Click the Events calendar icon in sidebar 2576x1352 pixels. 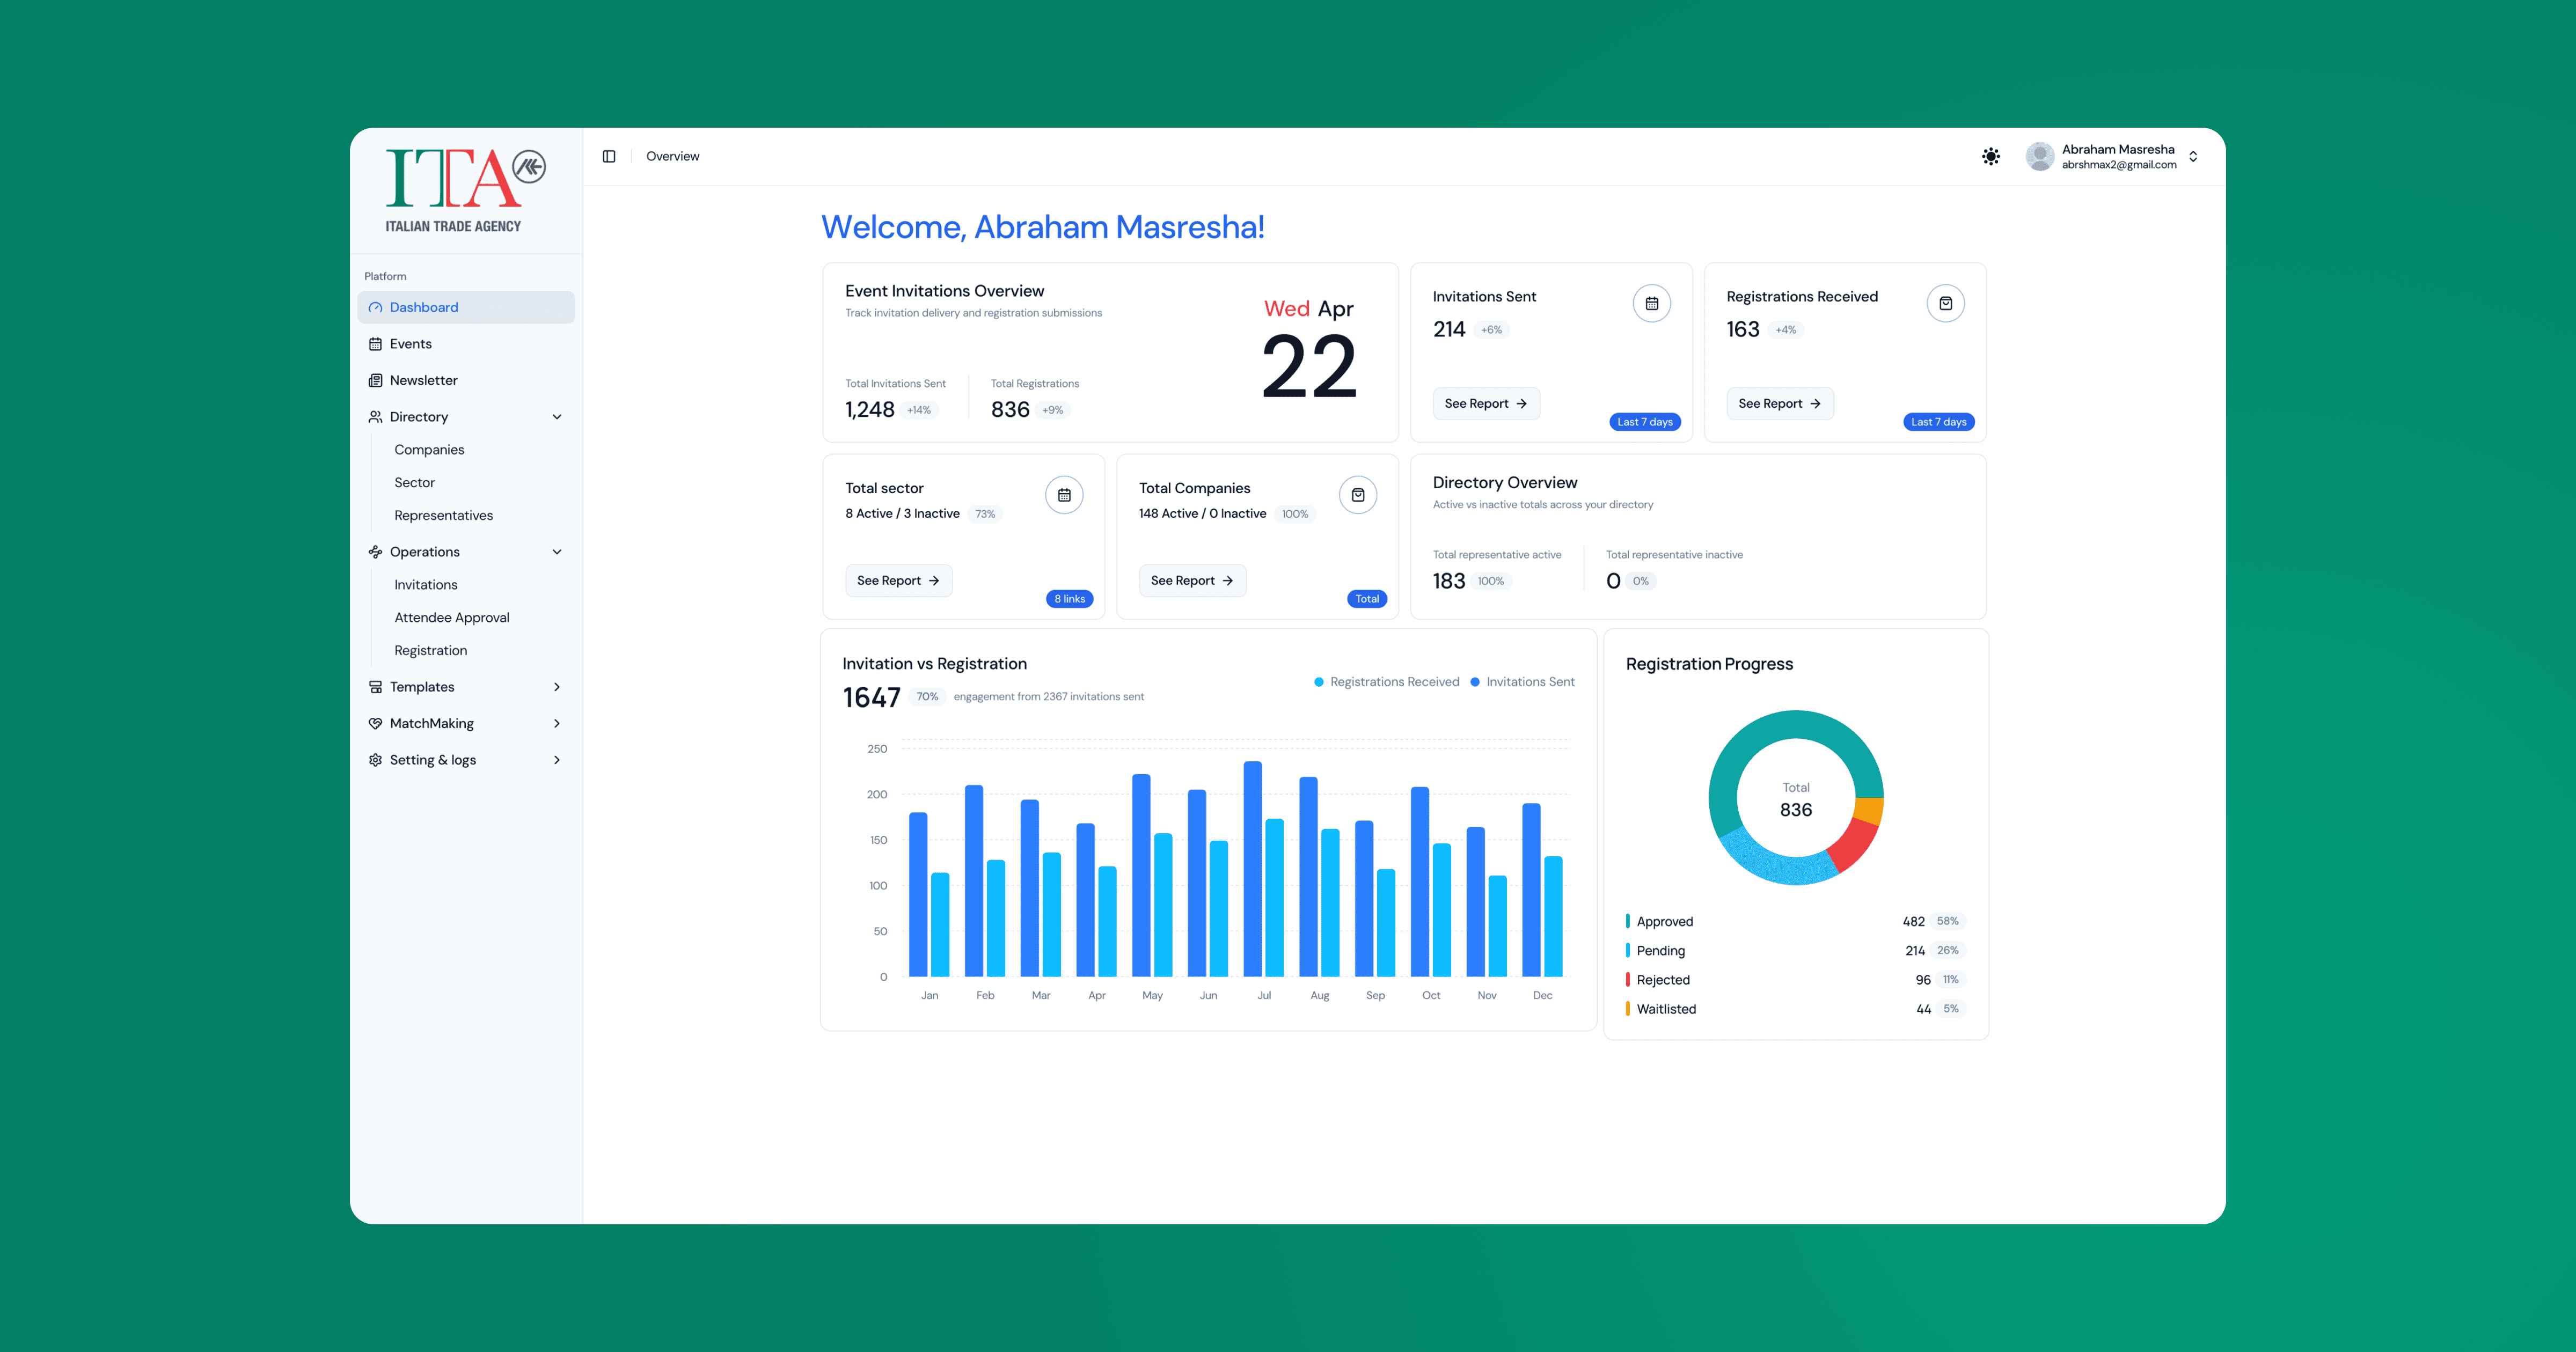[x=375, y=344]
